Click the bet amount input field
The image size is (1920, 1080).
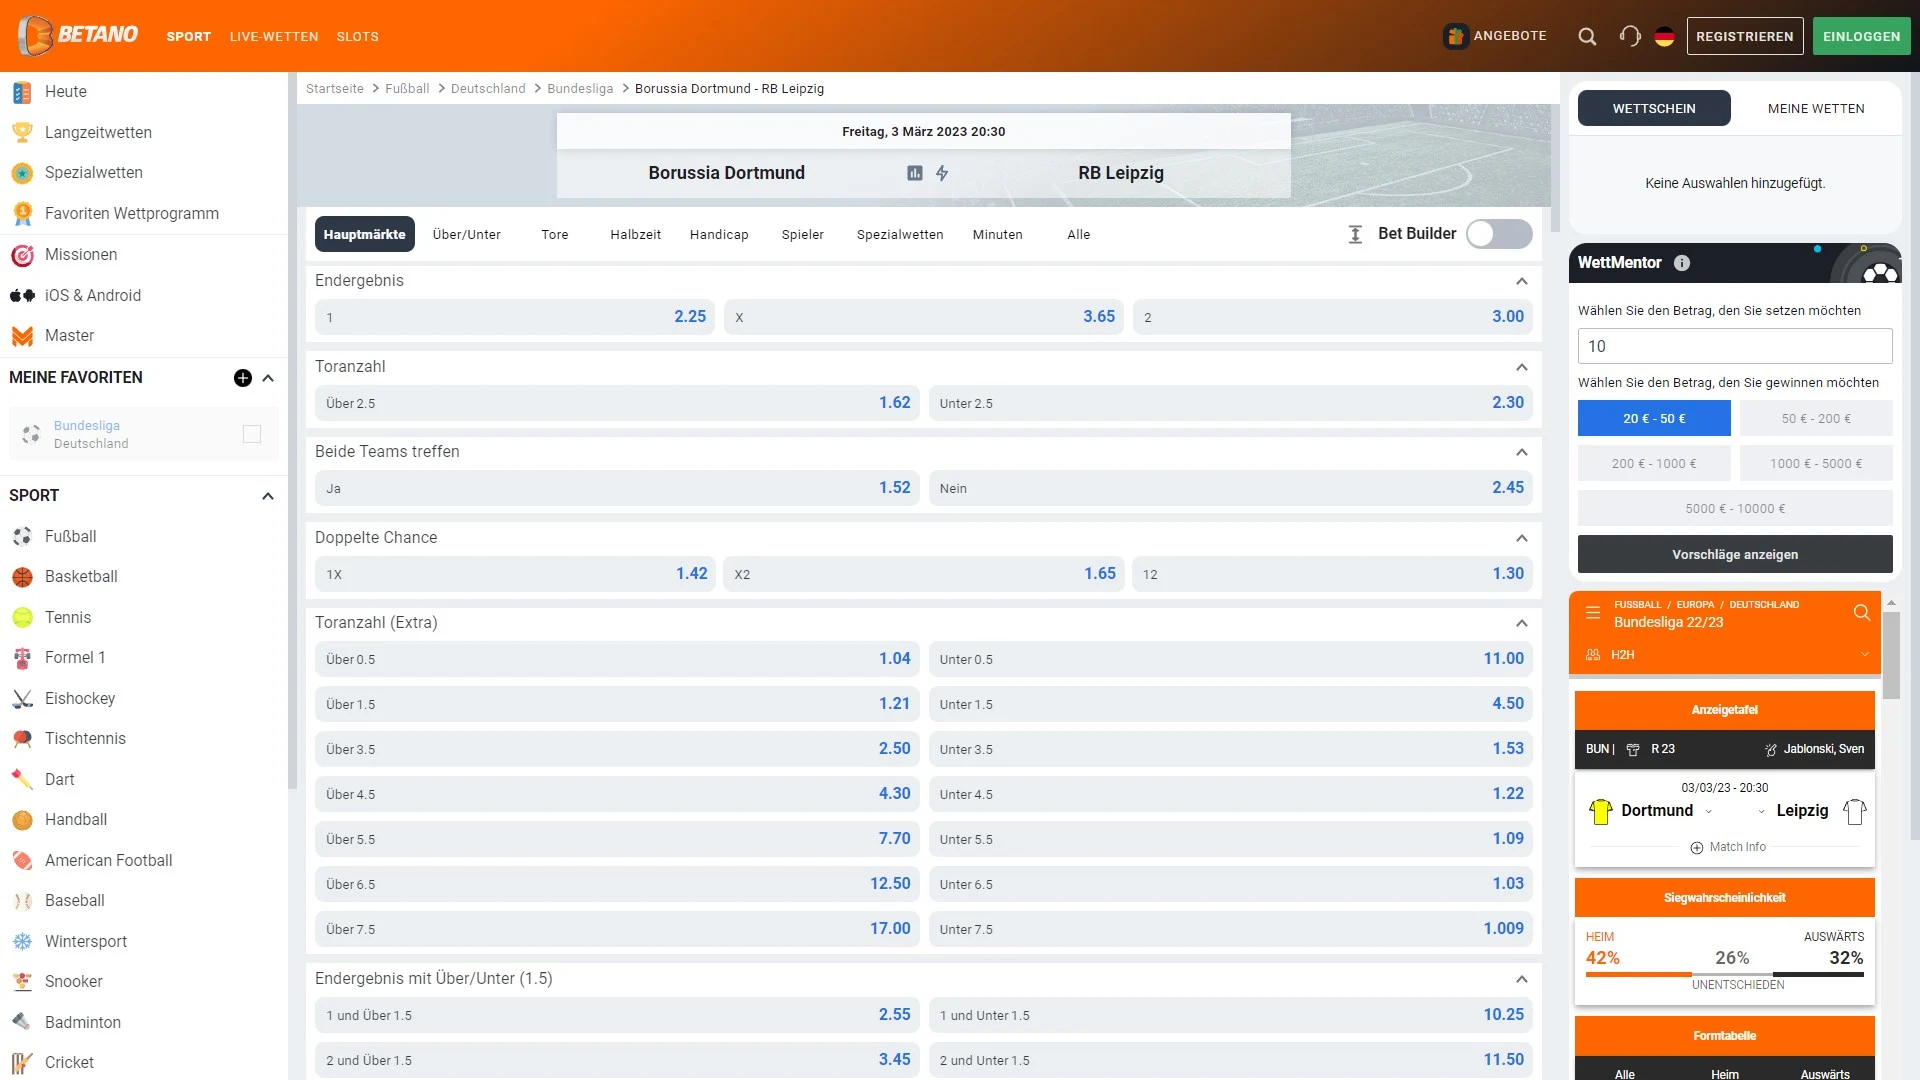[1733, 345]
